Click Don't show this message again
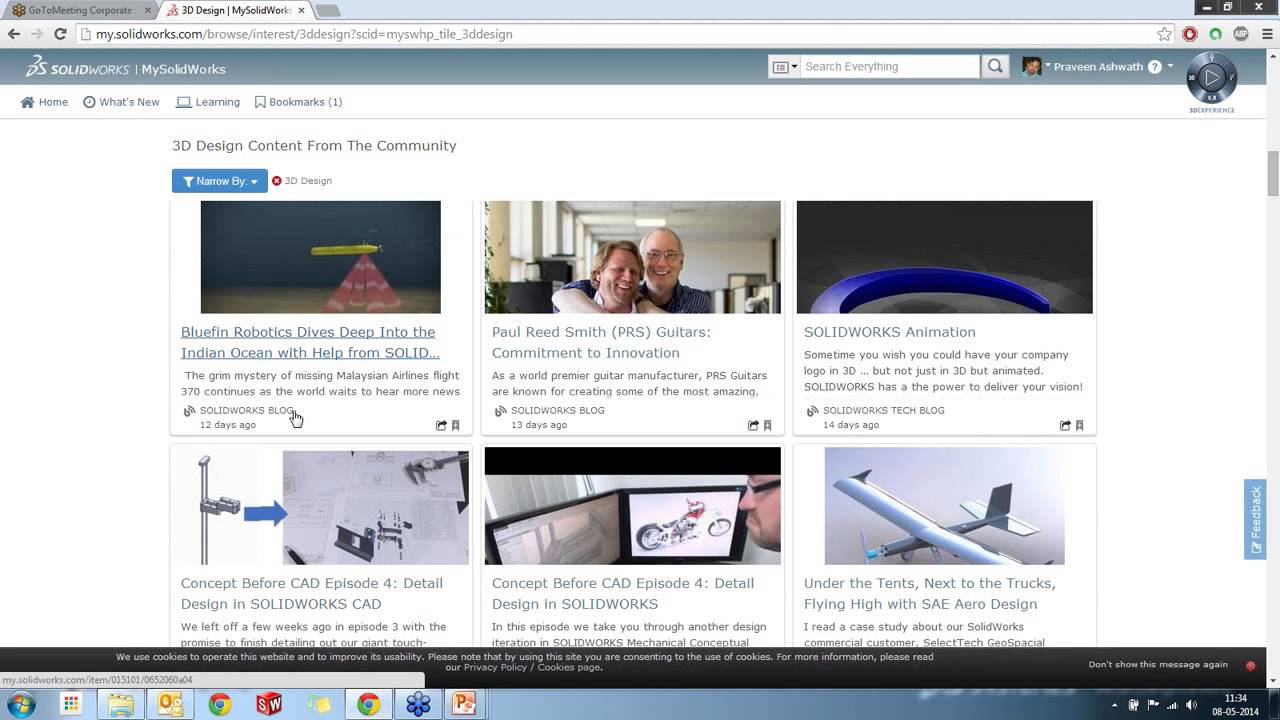This screenshot has width=1280, height=720. click(x=1158, y=664)
